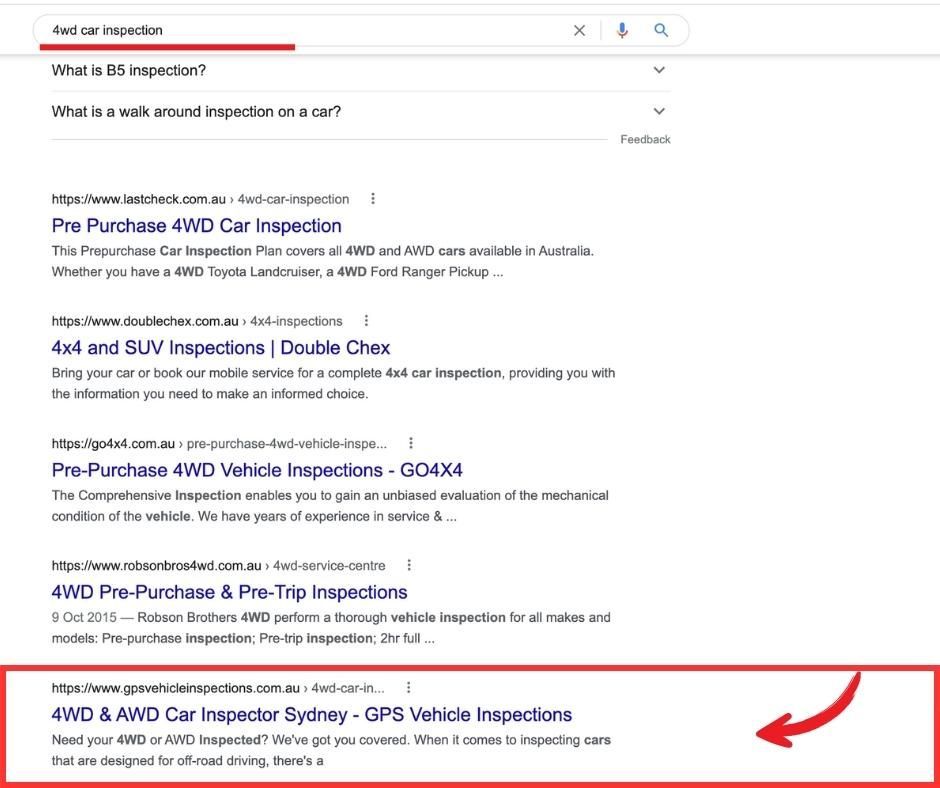This screenshot has width=940, height=788.
Task: Expand 'What is a walk around inspection' question
Action: pos(659,111)
